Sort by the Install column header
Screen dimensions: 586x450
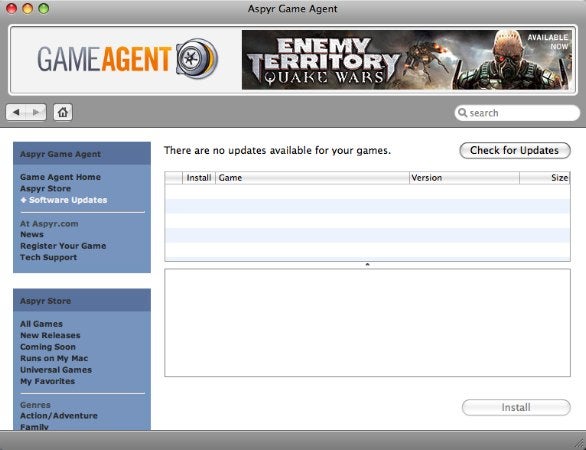199,178
